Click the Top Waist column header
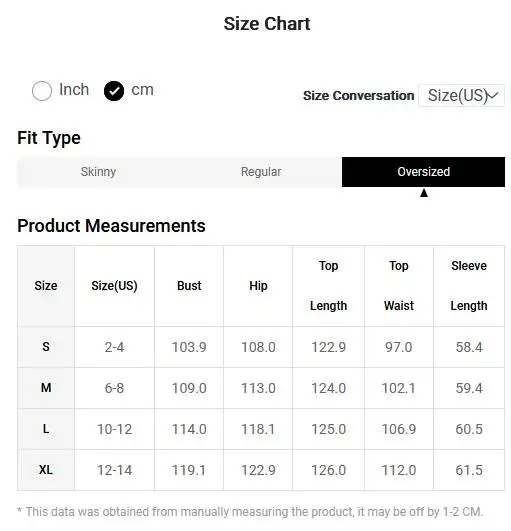Viewport: 511px width, 531px height. pos(399,286)
